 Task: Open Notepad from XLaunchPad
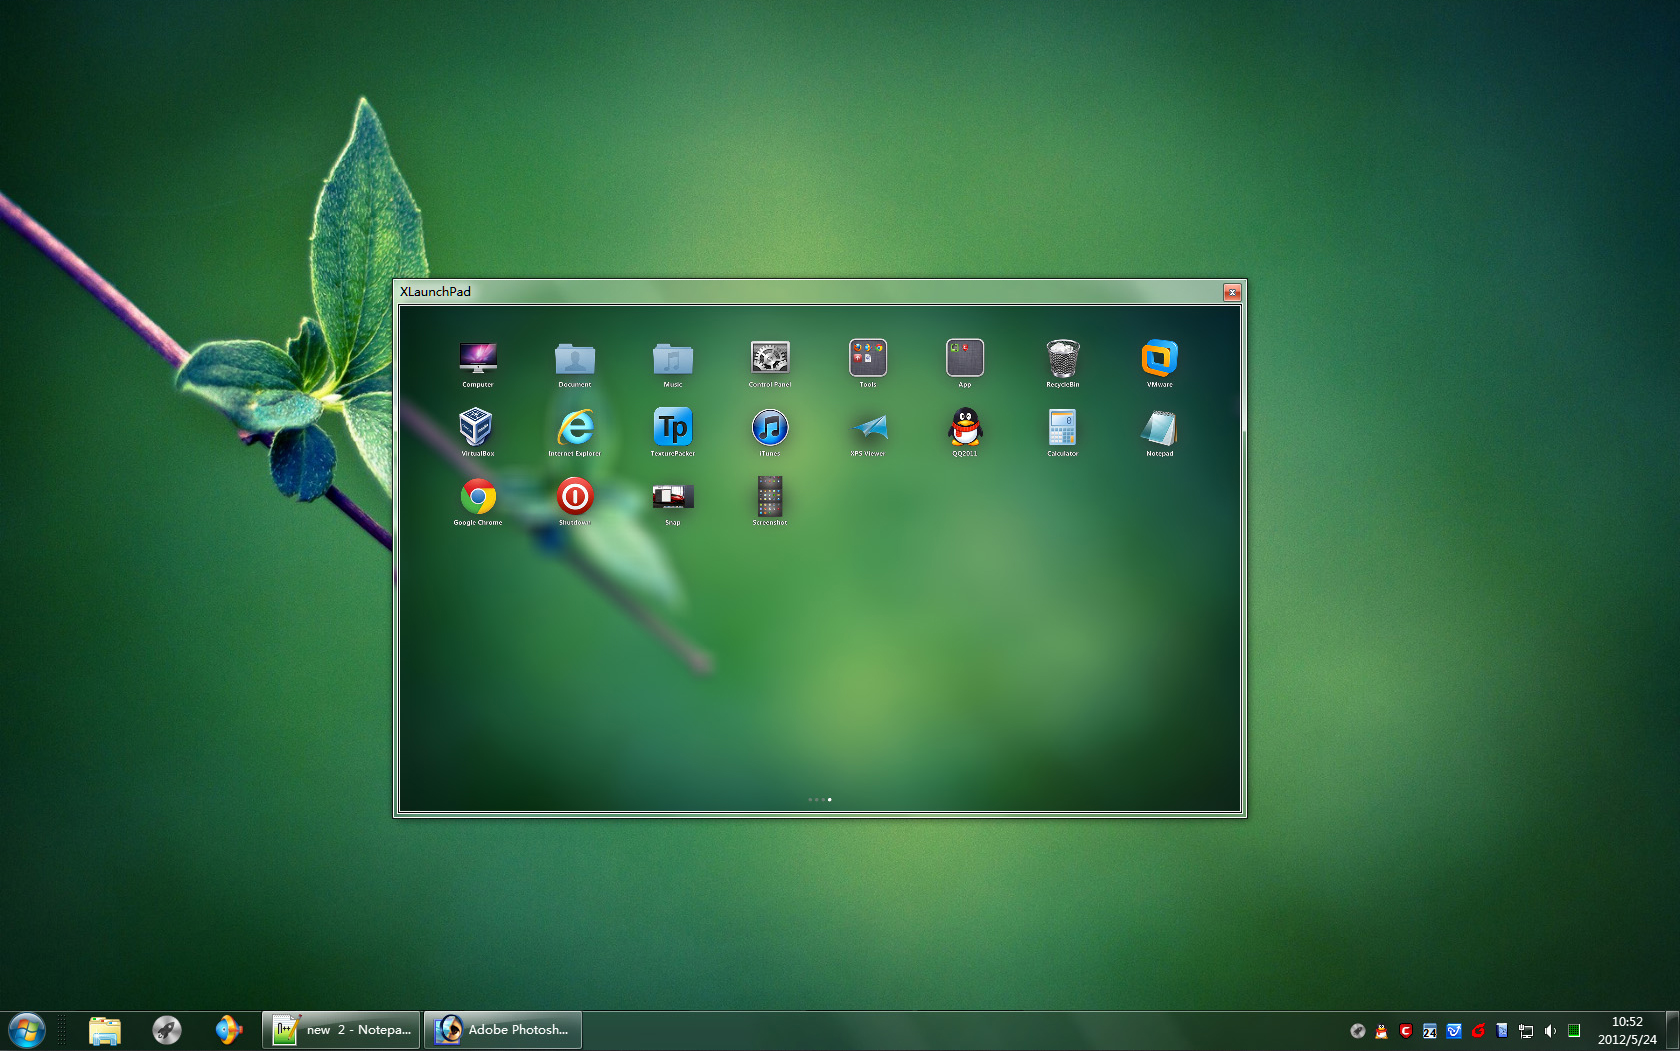pyautogui.click(x=1159, y=428)
